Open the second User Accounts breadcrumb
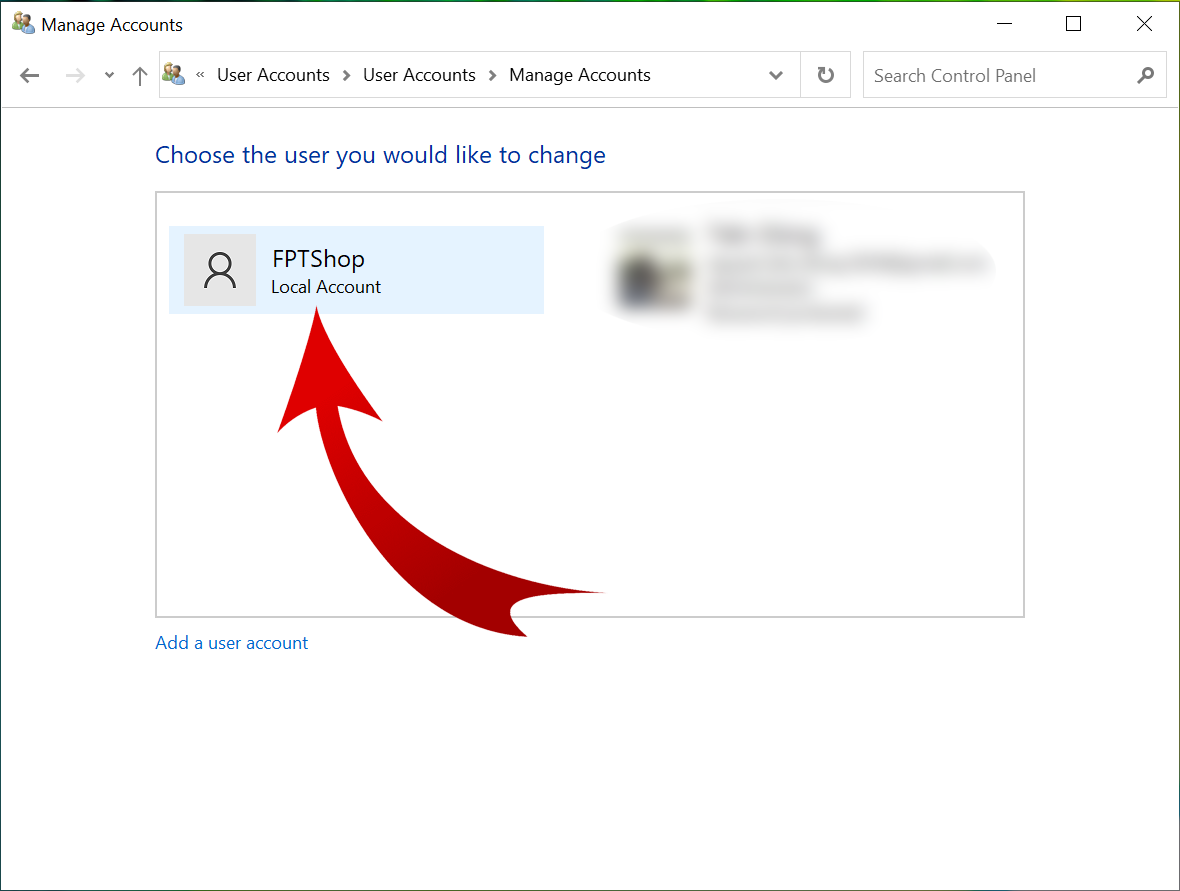This screenshot has height=891, width=1180. (419, 75)
